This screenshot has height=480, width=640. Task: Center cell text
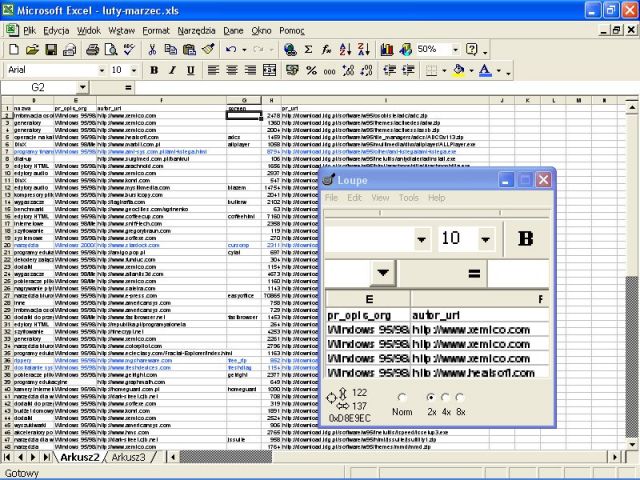tap(232, 70)
